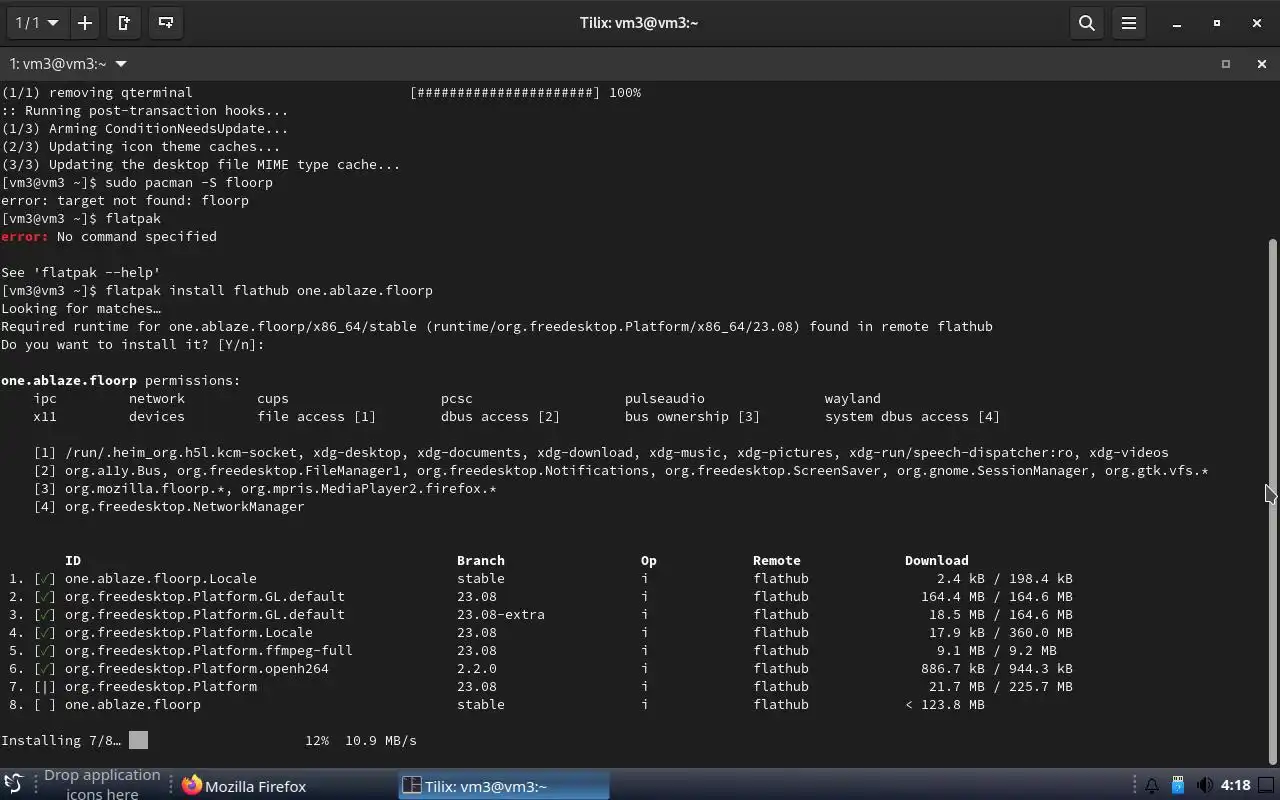Click the 'Remote' column header

[x=777, y=560]
